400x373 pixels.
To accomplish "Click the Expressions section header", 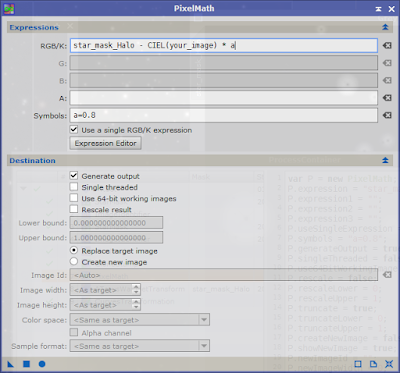I will pos(200,27).
